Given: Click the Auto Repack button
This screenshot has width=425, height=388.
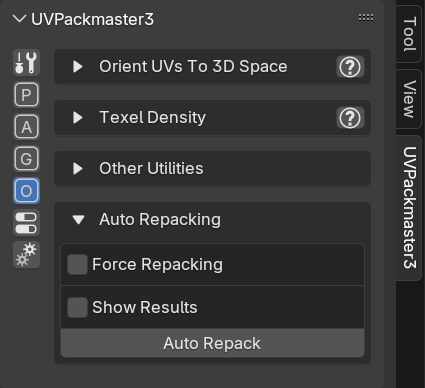Looking at the screenshot, I should [212, 343].
